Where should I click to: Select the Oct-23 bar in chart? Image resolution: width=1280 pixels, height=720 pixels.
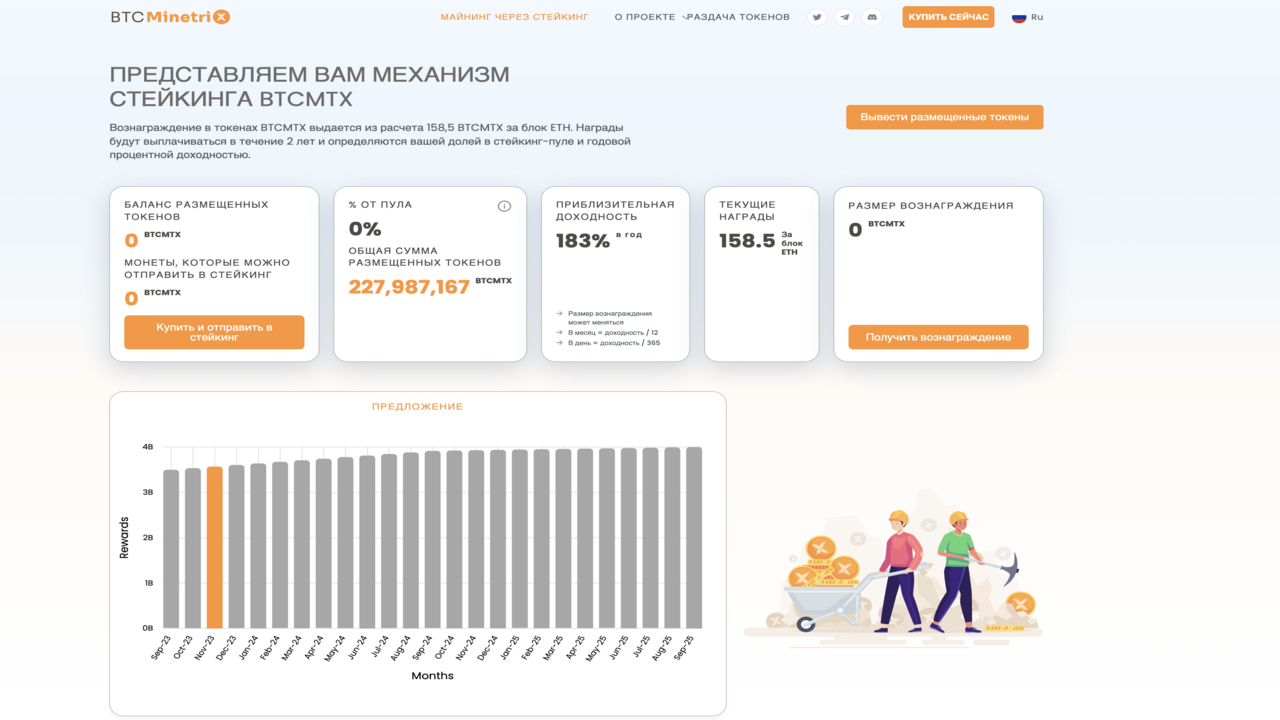[193, 549]
